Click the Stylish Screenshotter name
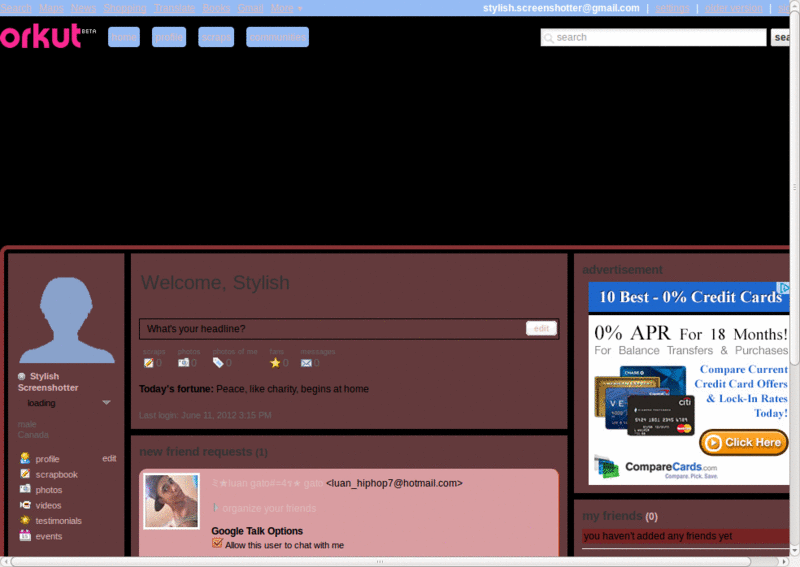The image size is (800, 567). 48,382
